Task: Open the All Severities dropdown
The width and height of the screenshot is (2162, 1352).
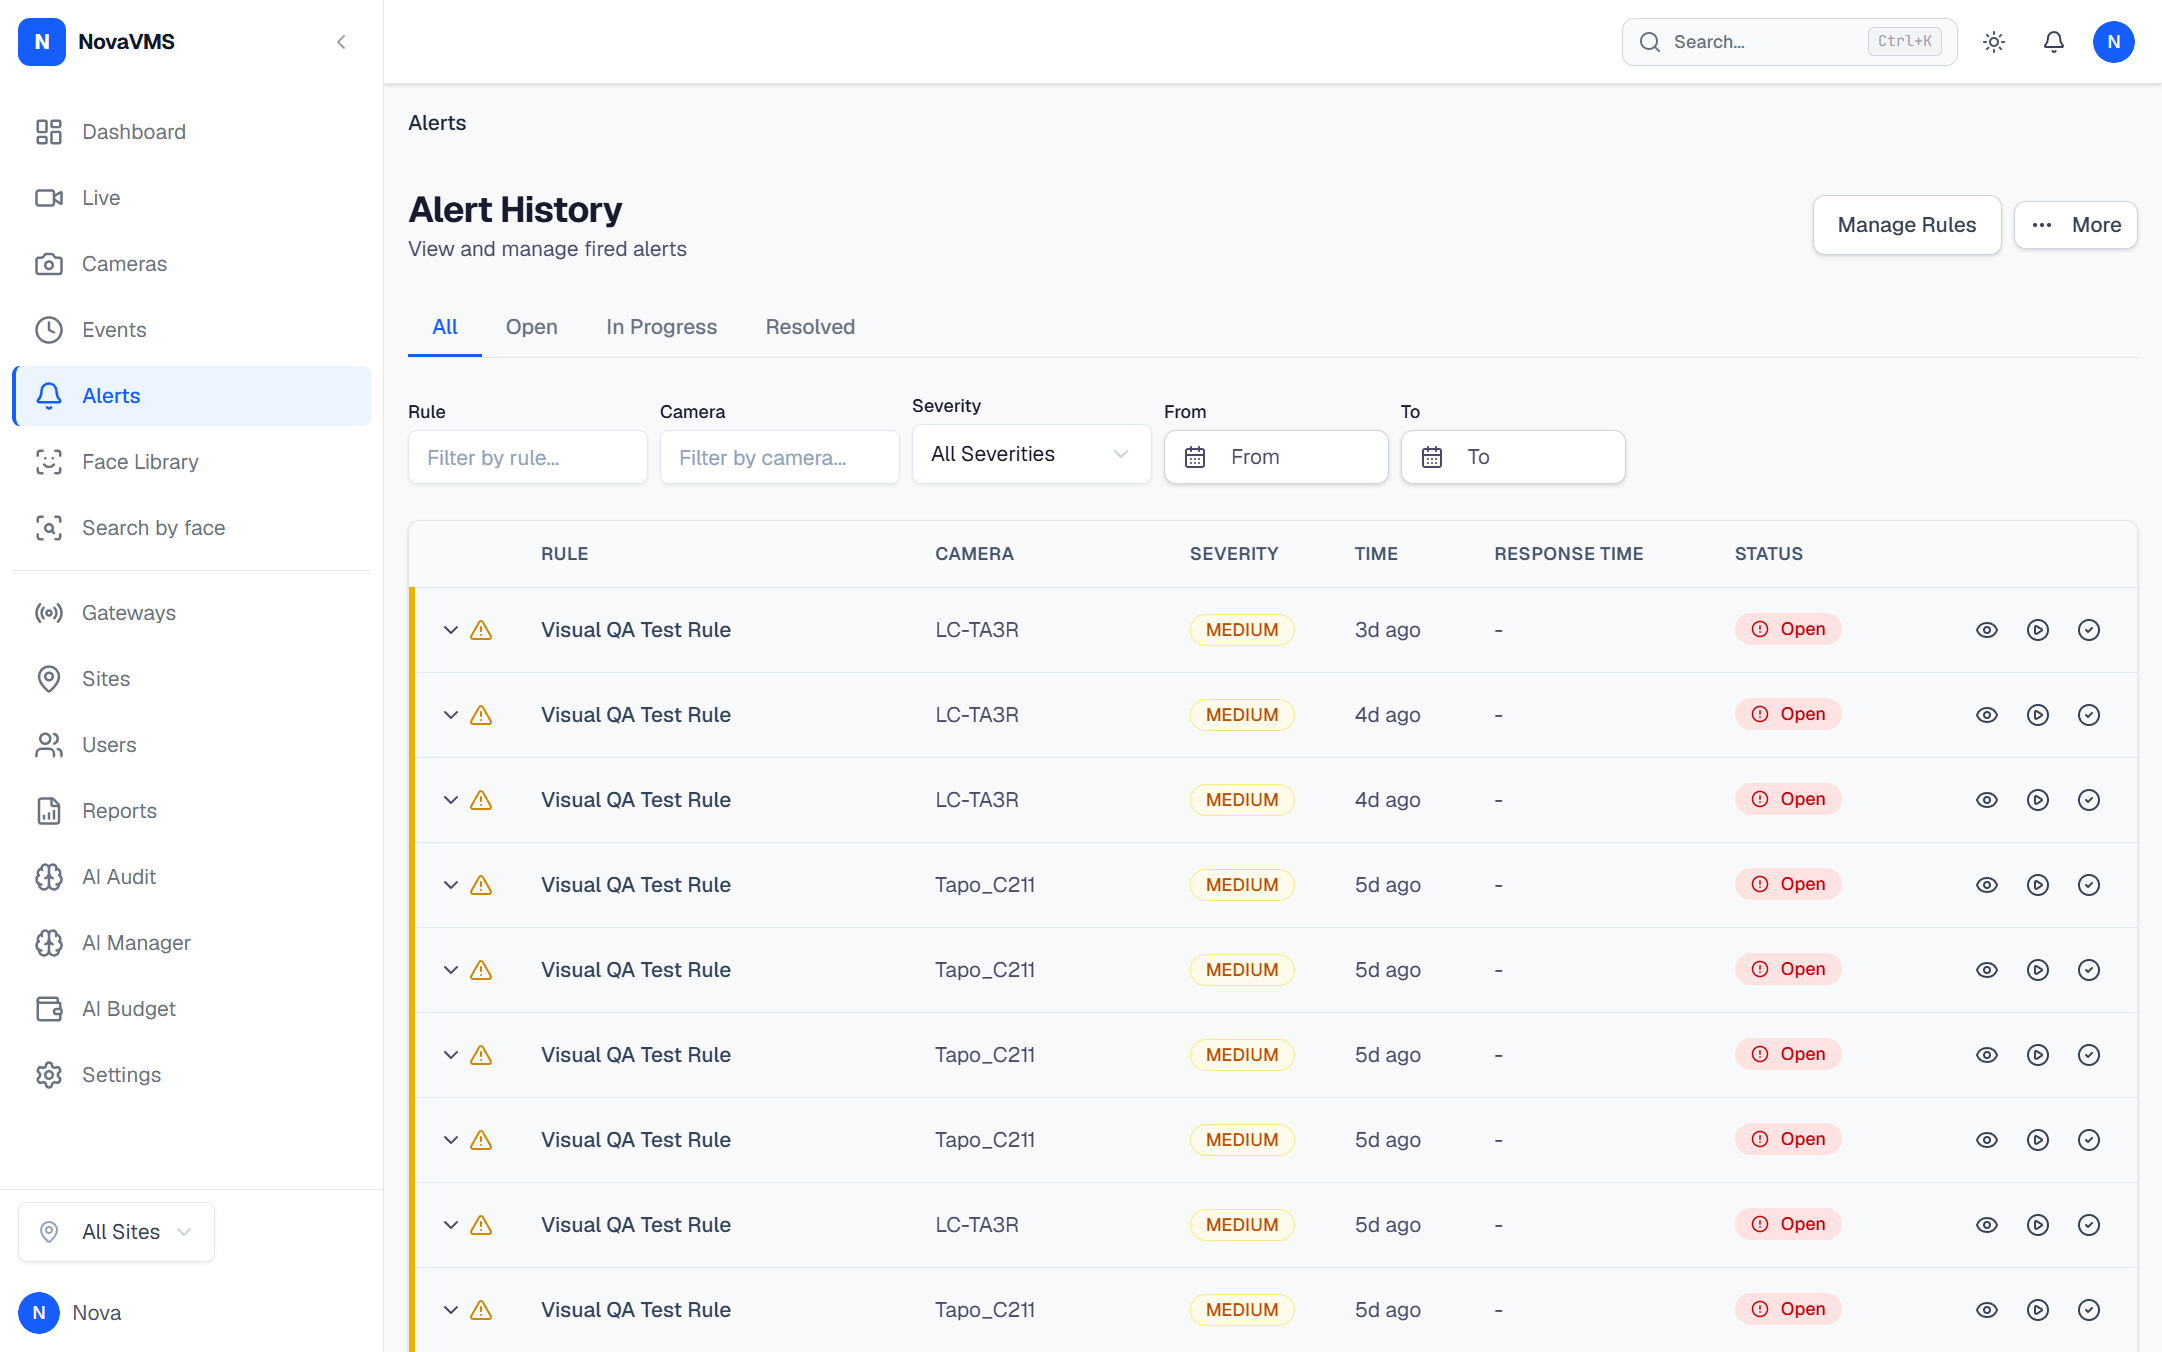Action: click(x=1031, y=455)
